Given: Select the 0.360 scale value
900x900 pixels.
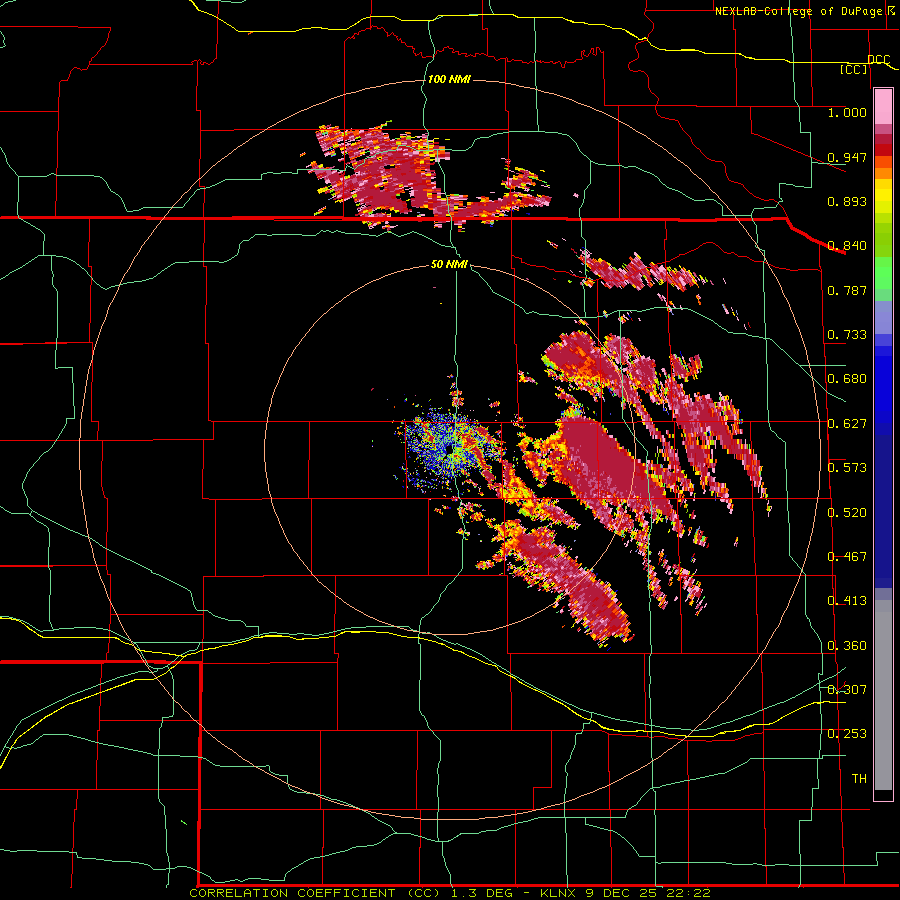Looking at the screenshot, I should click(x=847, y=646).
